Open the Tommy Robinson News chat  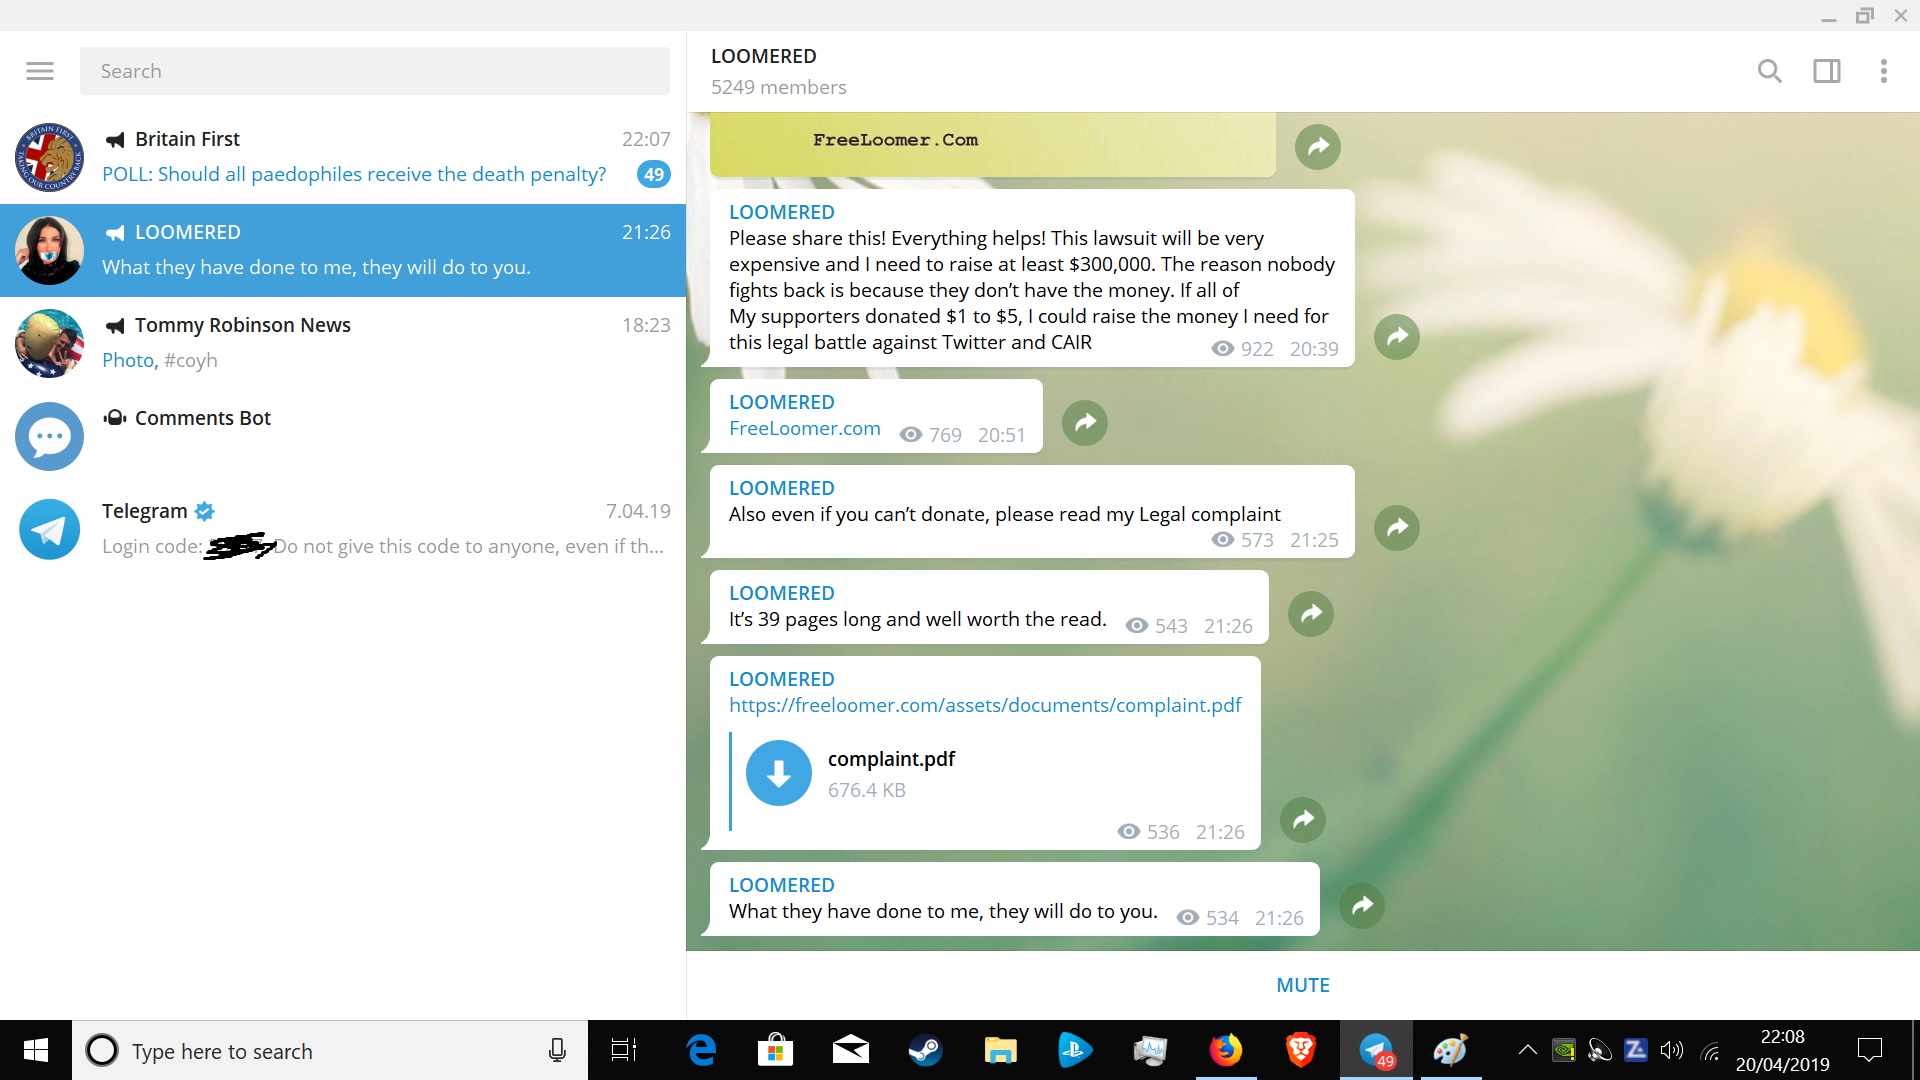pyautogui.click(x=343, y=343)
